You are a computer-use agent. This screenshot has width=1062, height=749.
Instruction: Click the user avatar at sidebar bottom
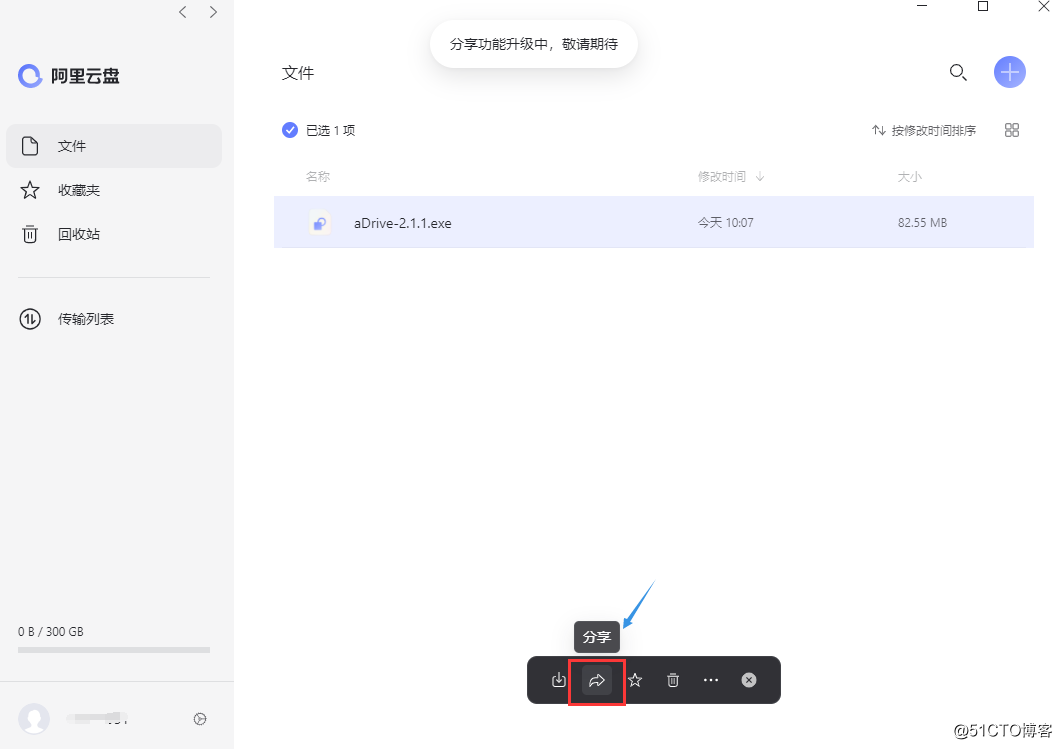34,719
